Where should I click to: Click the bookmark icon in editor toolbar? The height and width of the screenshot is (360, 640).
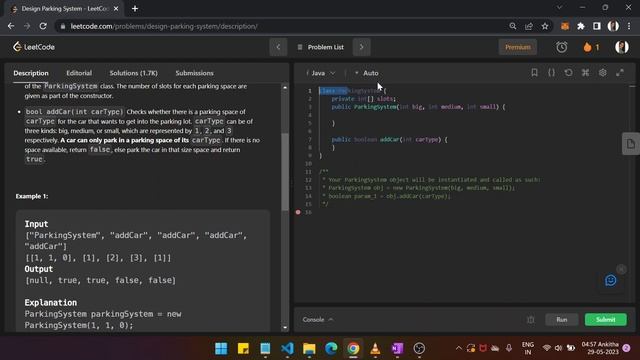tap(534, 73)
